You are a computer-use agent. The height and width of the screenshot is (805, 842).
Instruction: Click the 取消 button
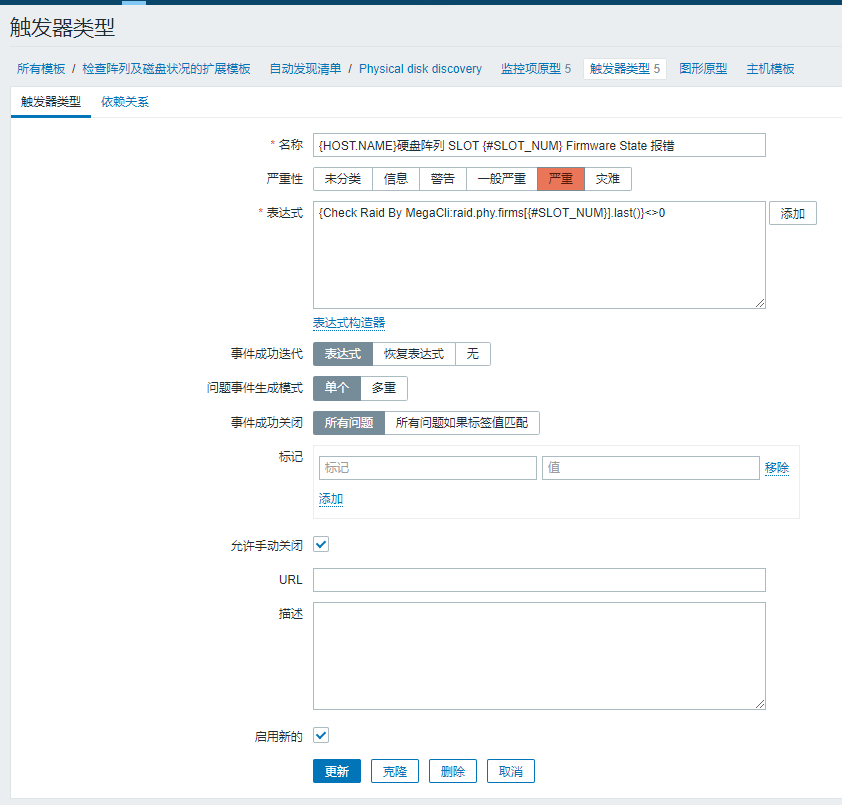(511, 771)
